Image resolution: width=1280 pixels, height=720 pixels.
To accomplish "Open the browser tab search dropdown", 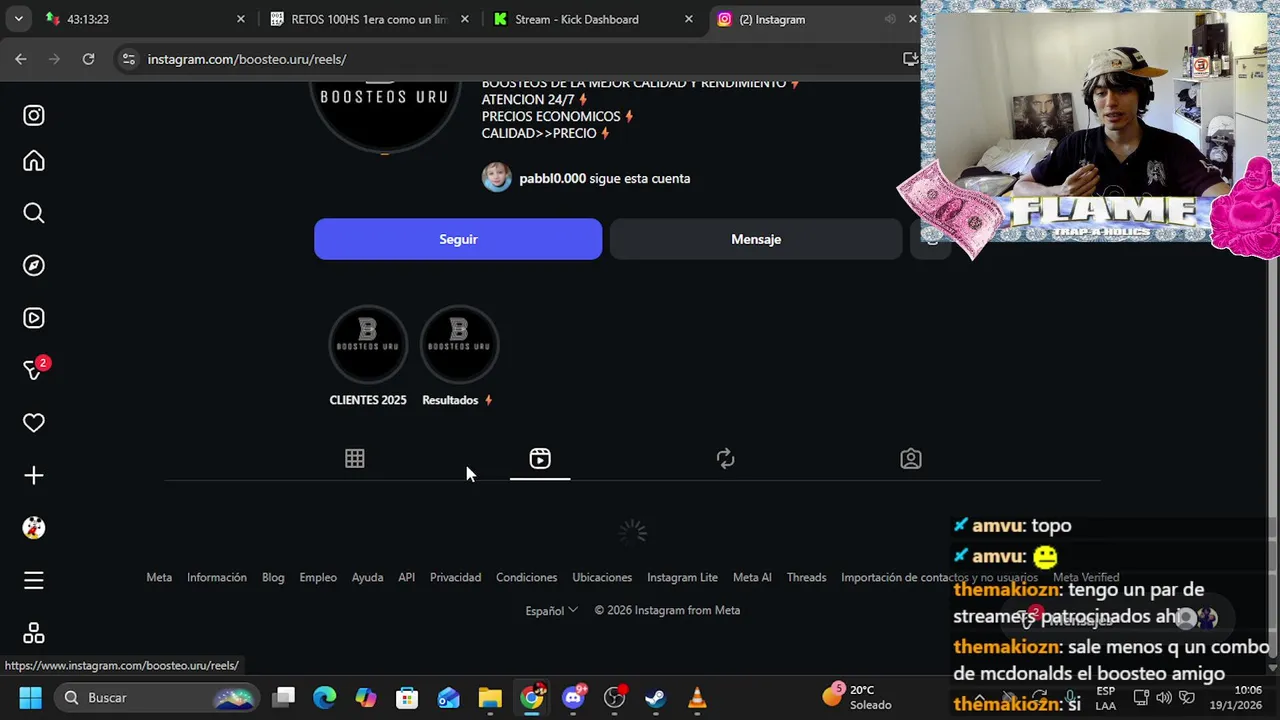I will 18,19.
